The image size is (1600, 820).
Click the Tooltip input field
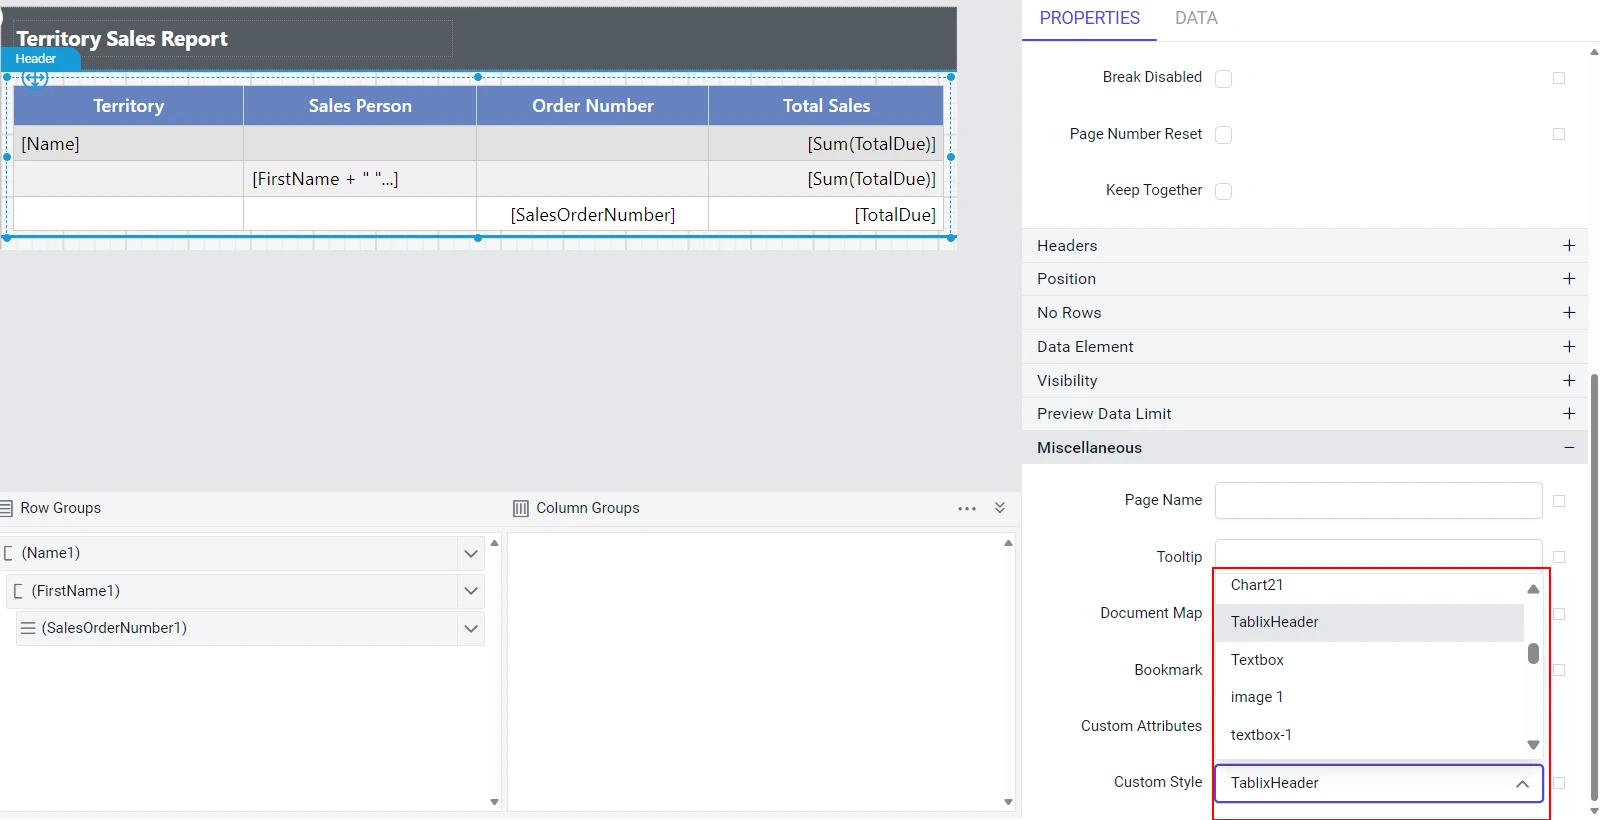point(1378,553)
